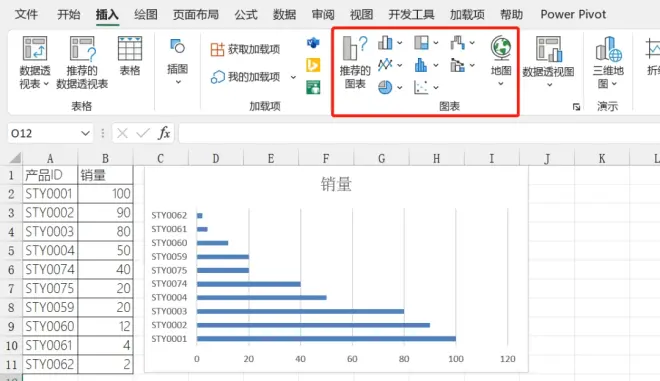Click the cancel X formula button
Viewport: 660px width, 381px height.
(122, 133)
